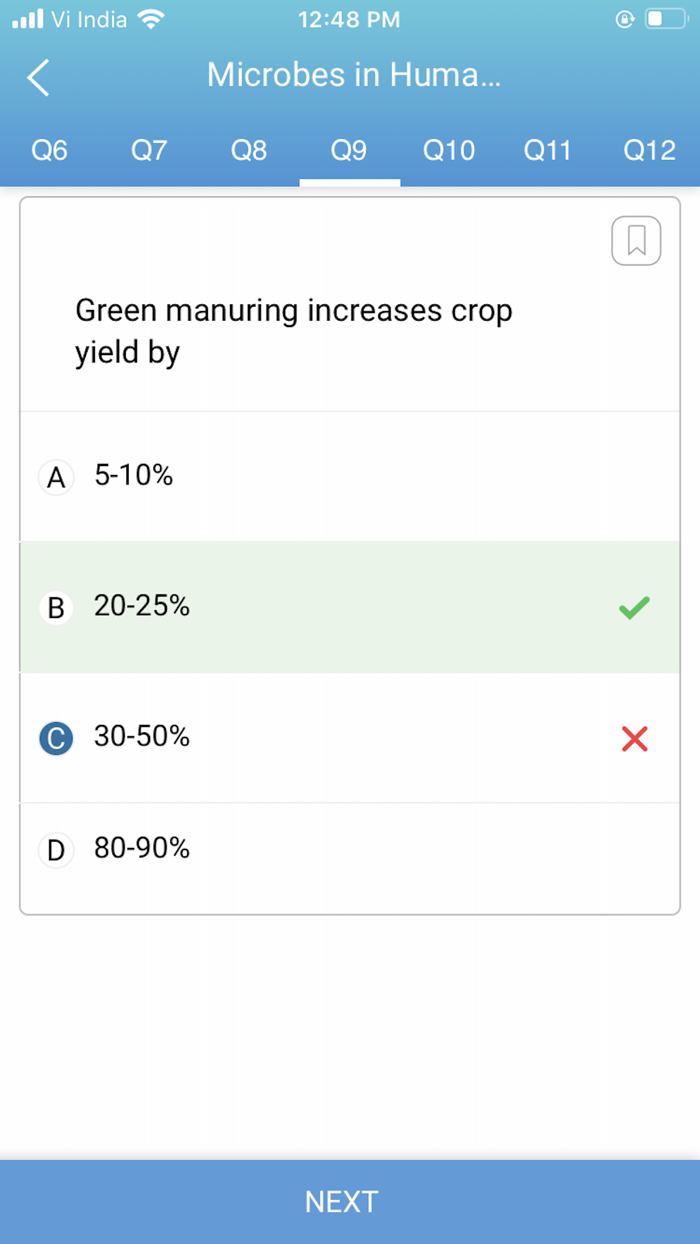Tap the green checkmark icon
700x1244 pixels.
[x=634, y=607]
